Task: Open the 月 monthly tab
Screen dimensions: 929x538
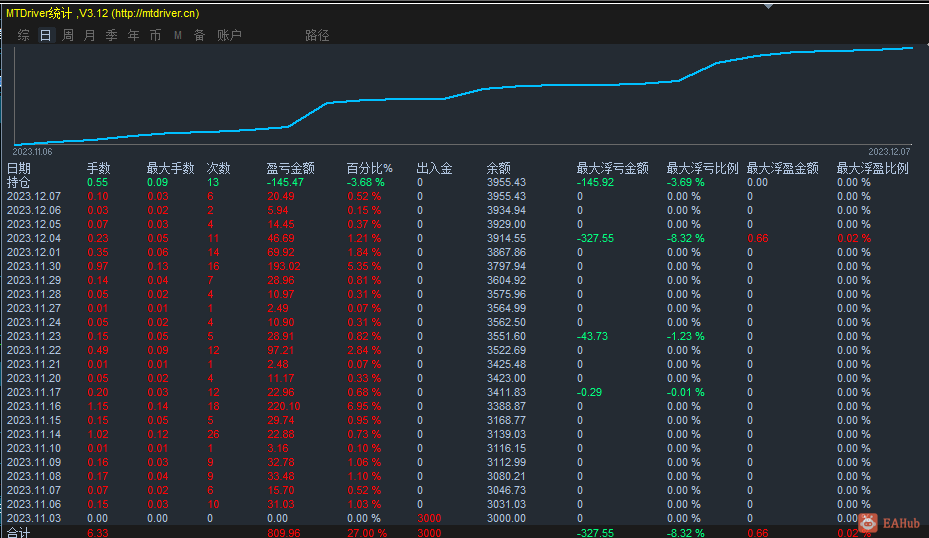Action: 89,36
